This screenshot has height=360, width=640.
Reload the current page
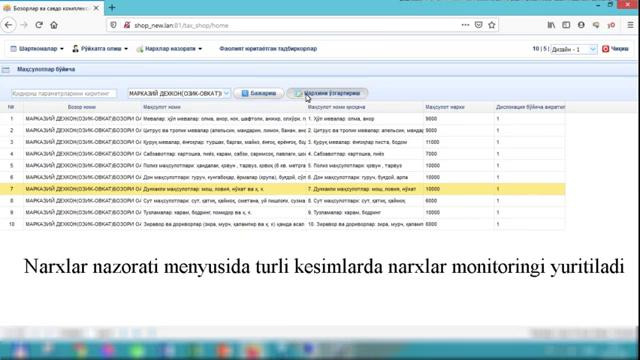coord(39,25)
